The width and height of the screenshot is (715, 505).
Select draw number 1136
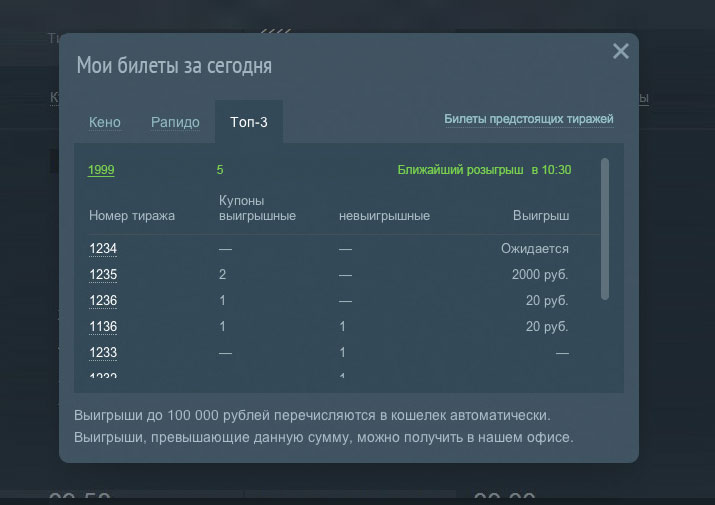[103, 327]
